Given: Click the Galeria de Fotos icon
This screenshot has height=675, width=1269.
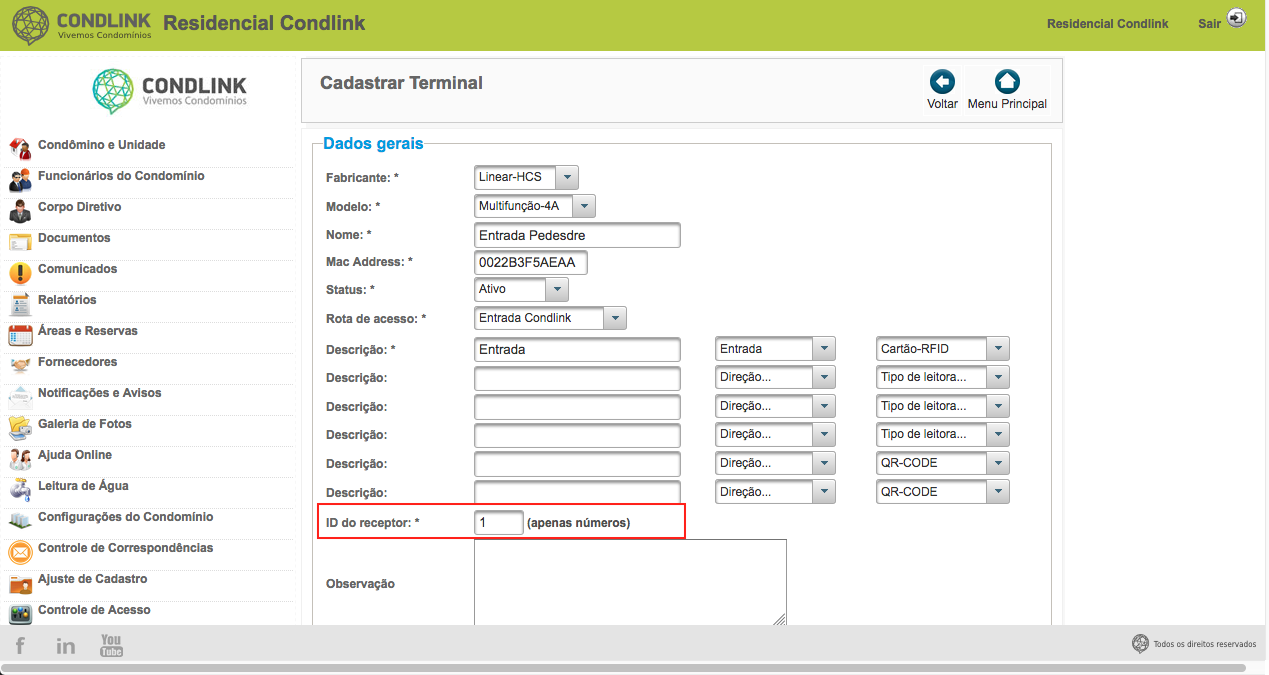Looking at the screenshot, I should click(x=20, y=428).
